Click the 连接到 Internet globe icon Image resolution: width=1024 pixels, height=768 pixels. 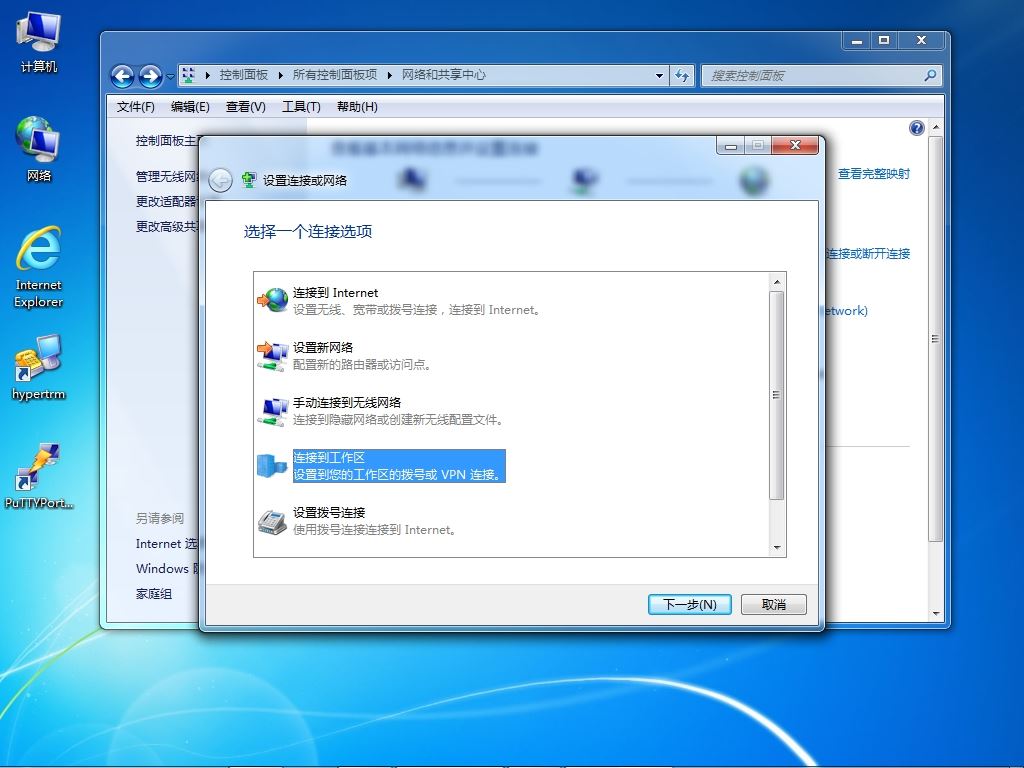click(272, 300)
